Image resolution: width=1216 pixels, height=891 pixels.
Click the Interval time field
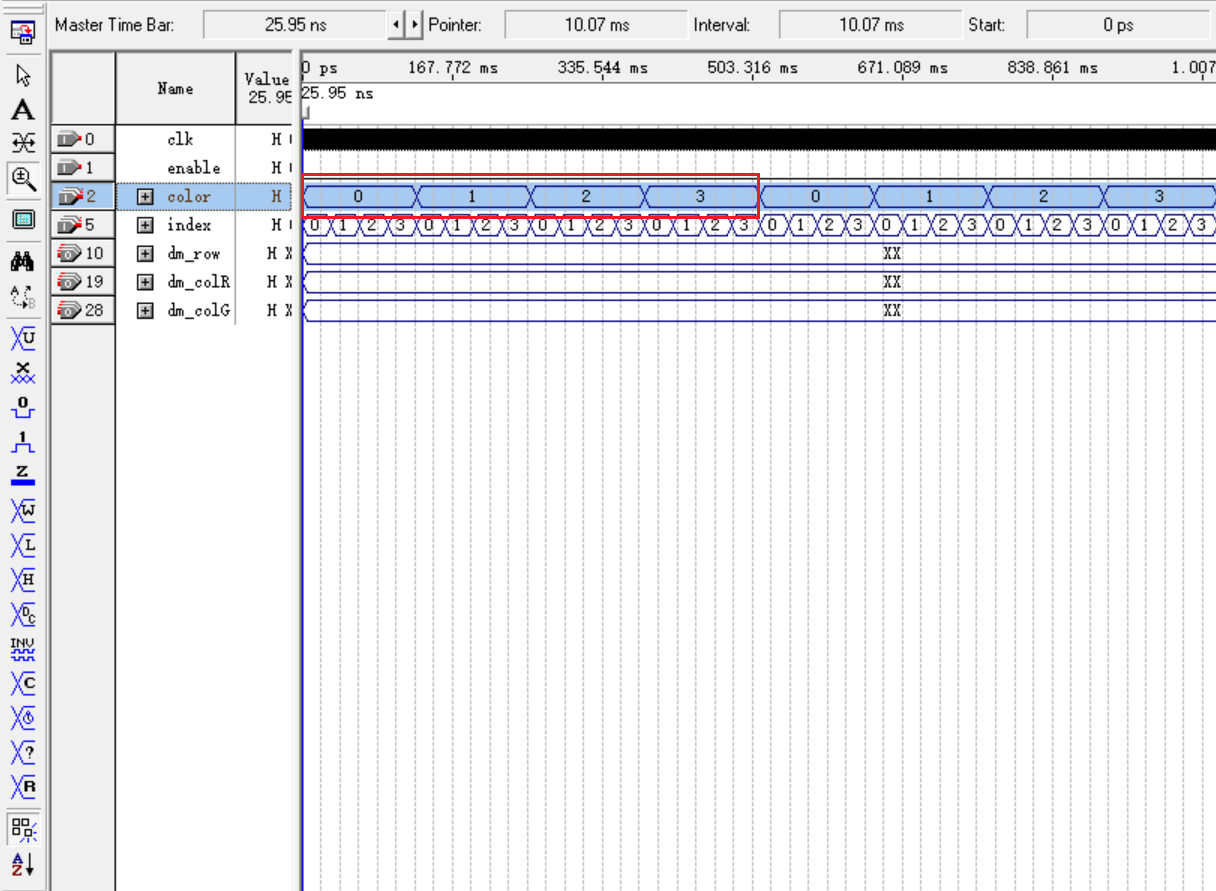click(x=868, y=25)
